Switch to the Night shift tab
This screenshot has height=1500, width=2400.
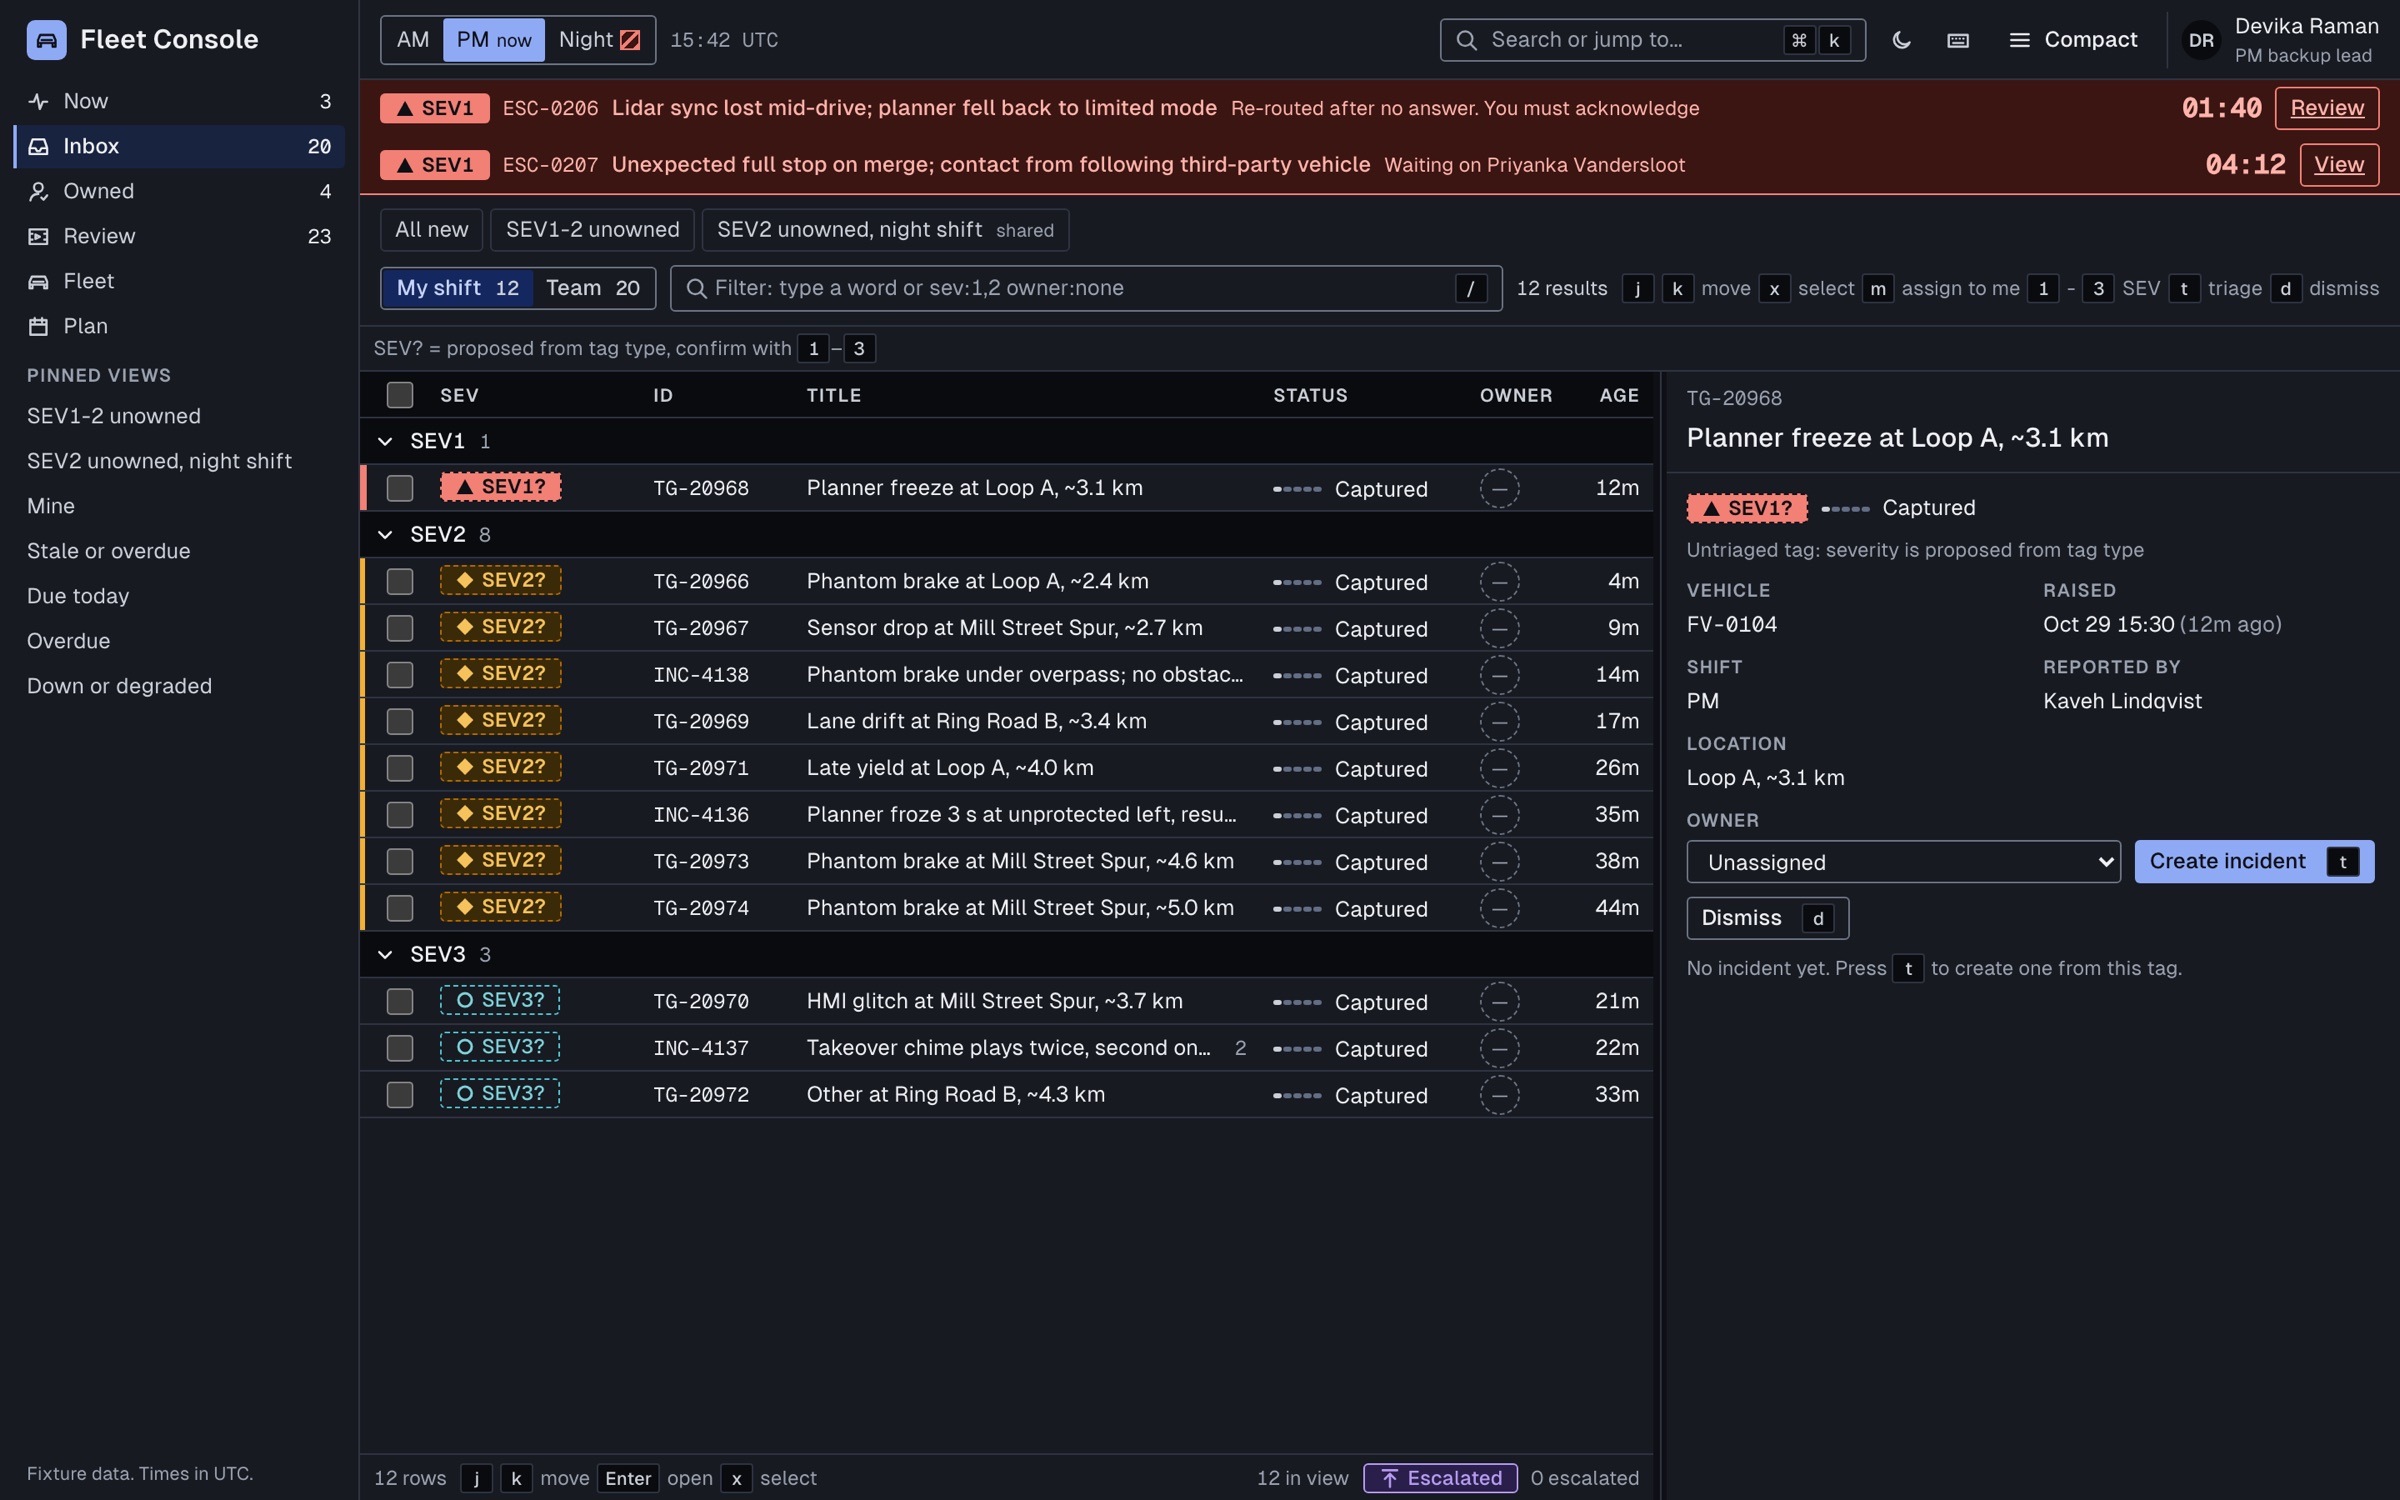click(x=599, y=40)
